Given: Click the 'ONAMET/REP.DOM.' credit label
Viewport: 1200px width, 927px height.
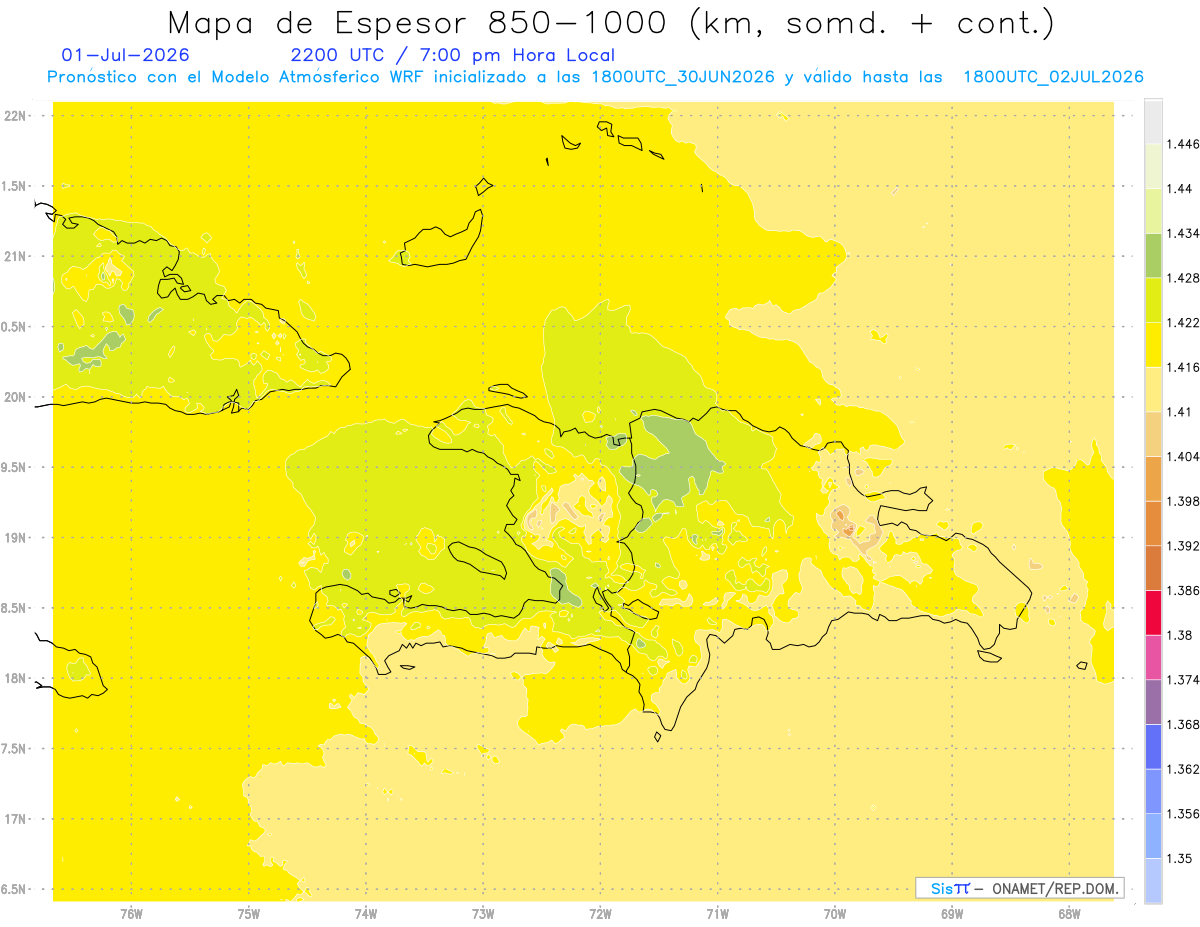Looking at the screenshot, I should coord(1055,888).
